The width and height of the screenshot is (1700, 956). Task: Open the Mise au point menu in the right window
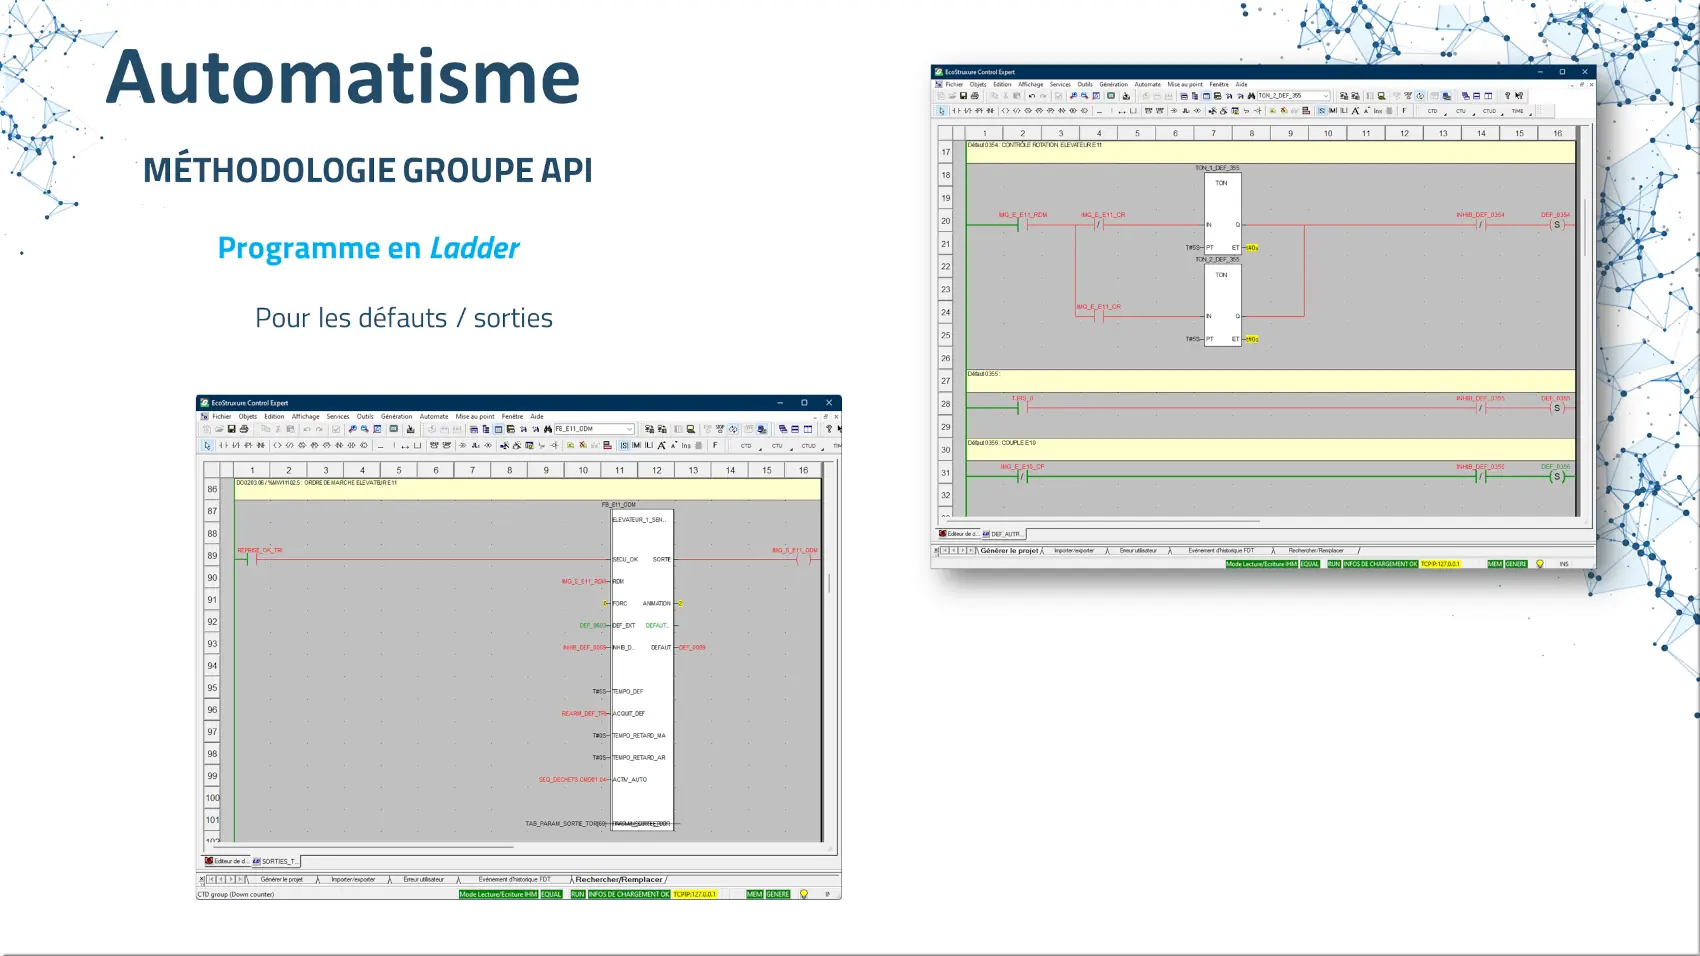1185,85
